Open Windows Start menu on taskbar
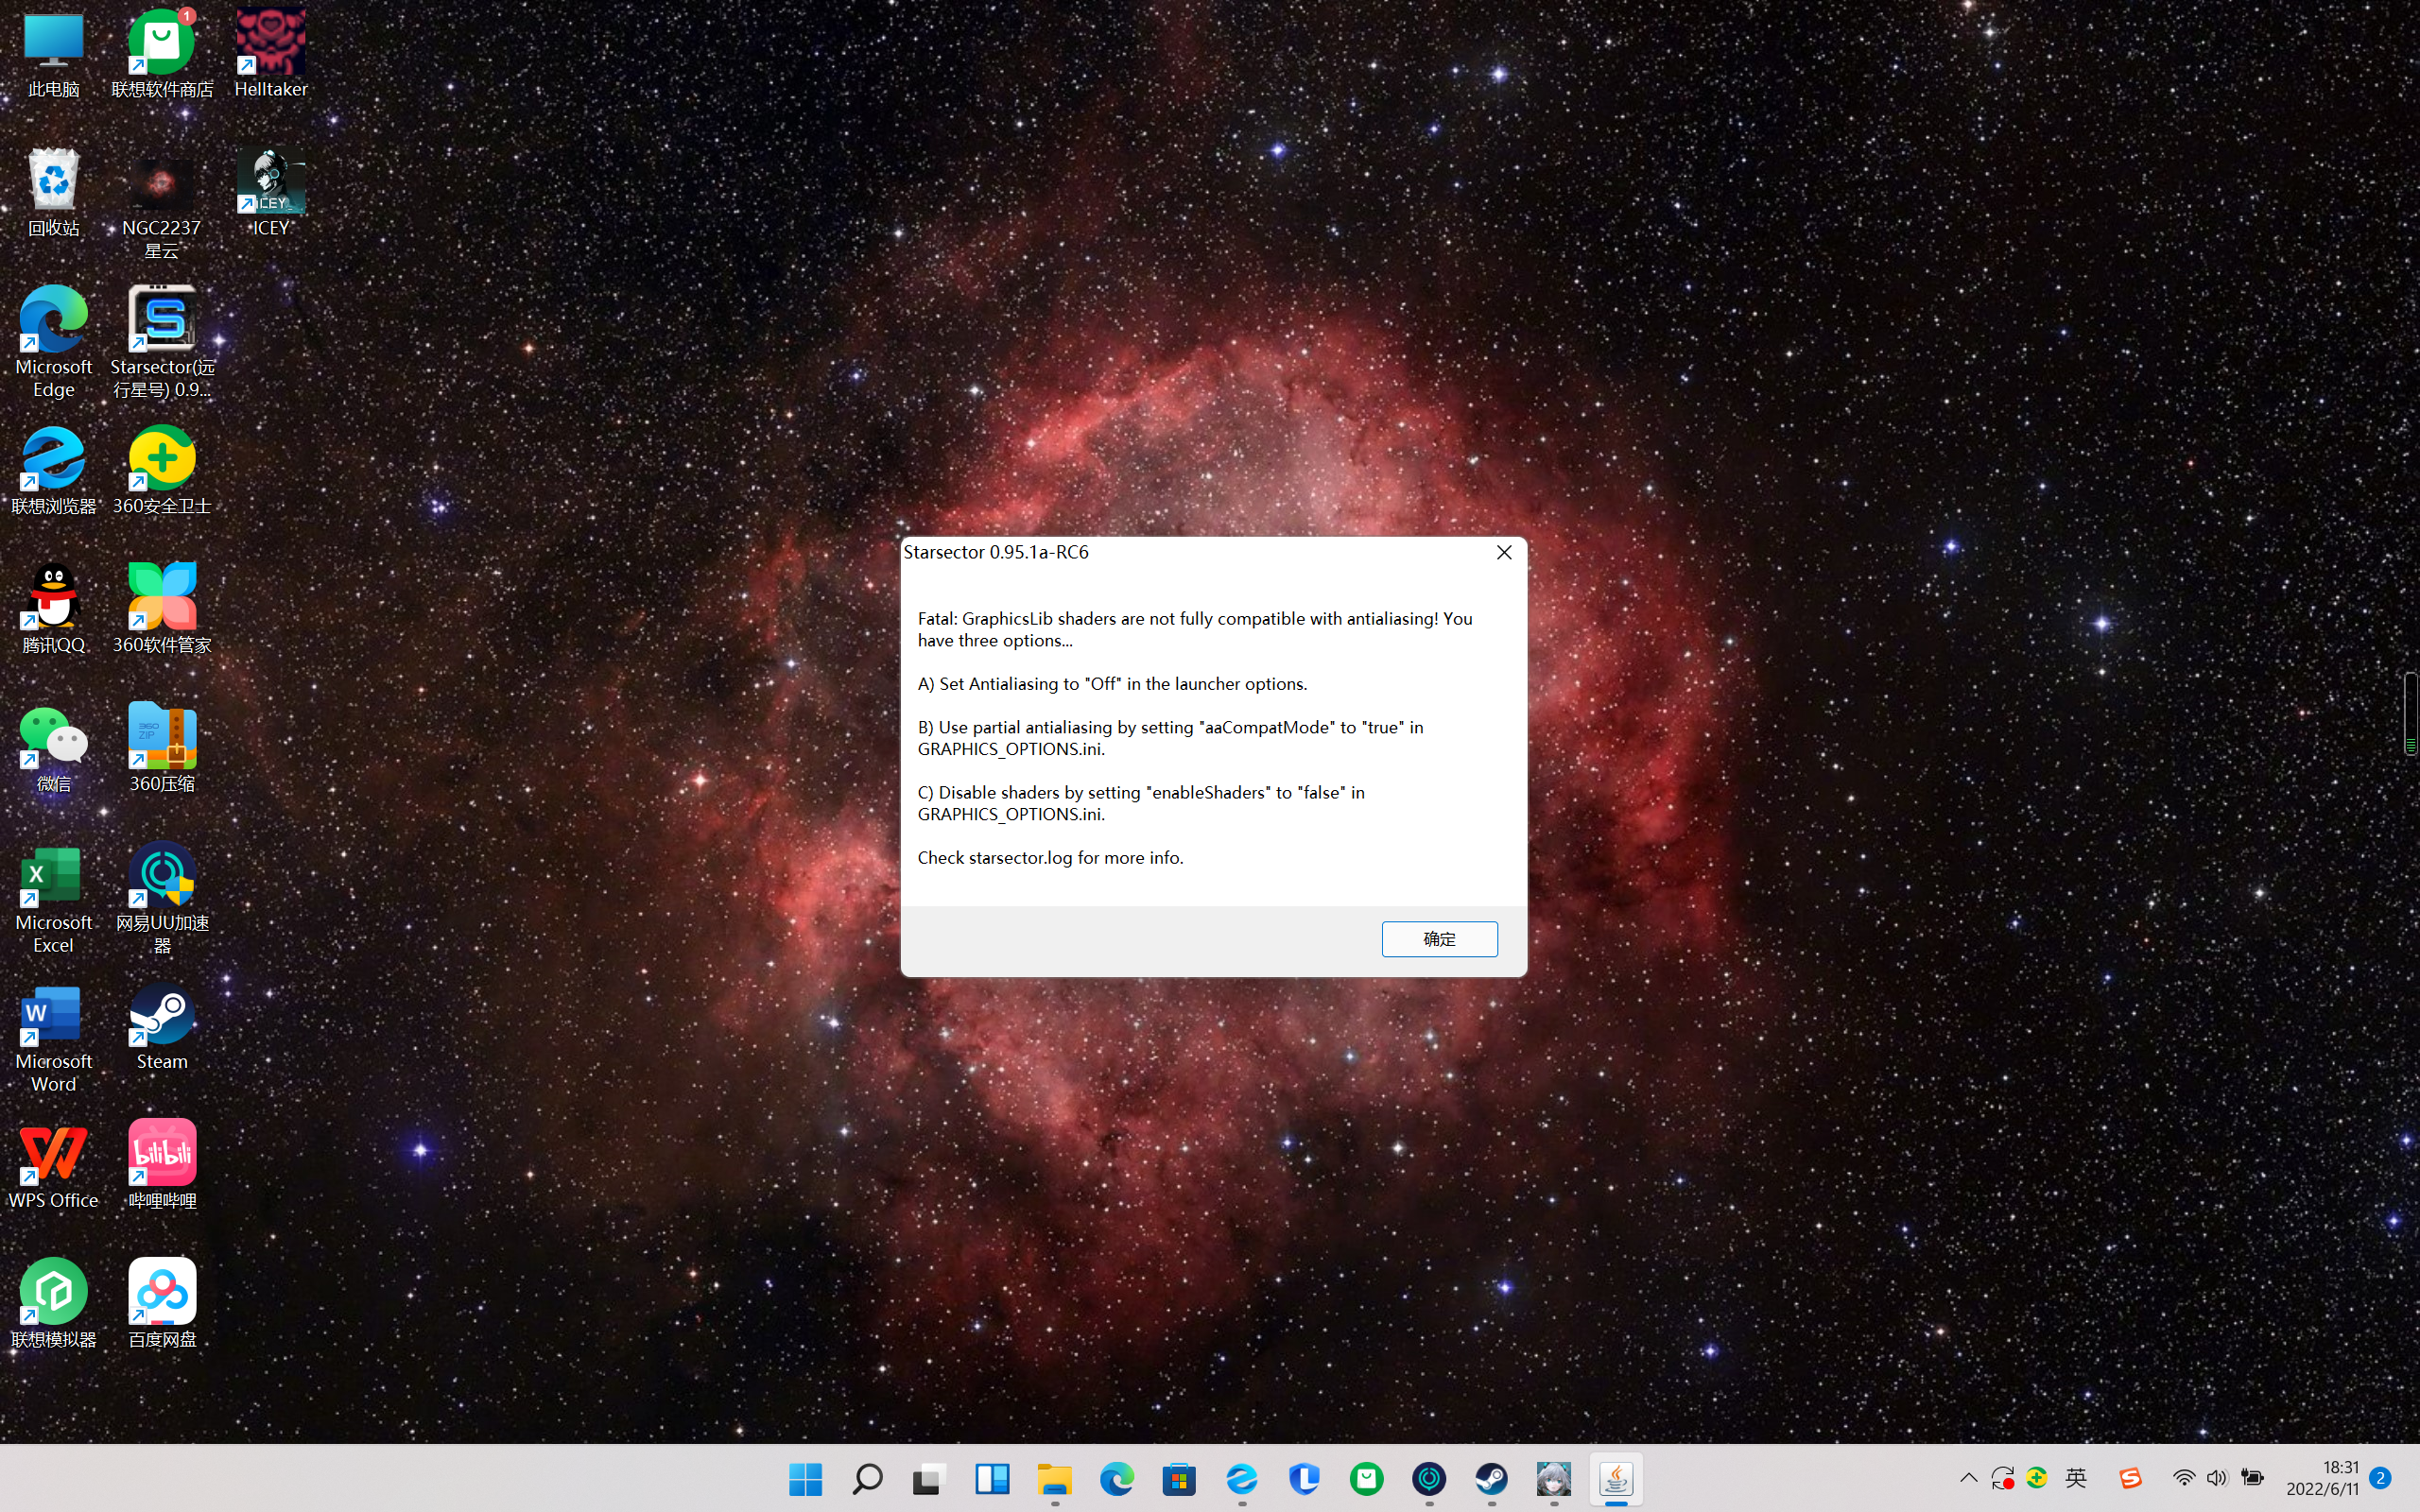 (805, 1479)
